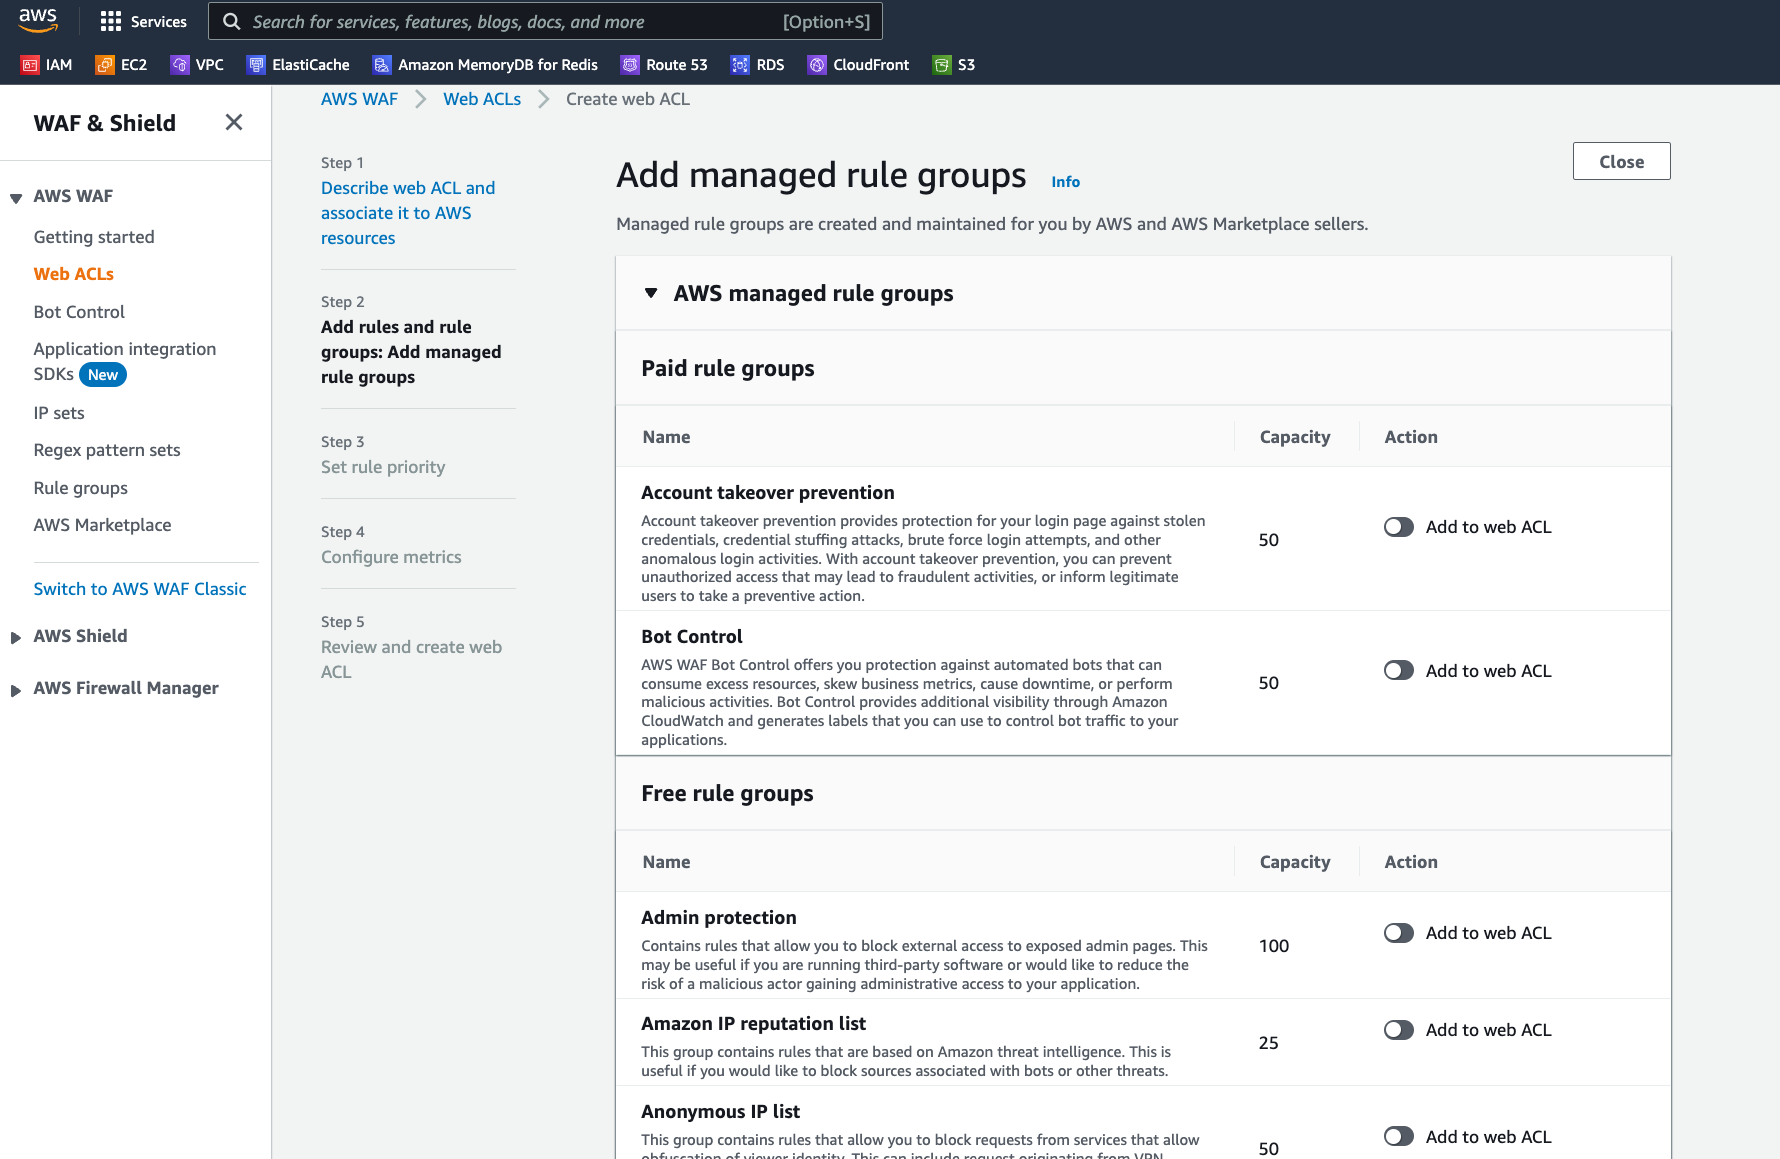The width and height of the screenshot is (1780, 1159).
Task: Go to Step 1 Describe web ACL link
Action: pos(408,213)
